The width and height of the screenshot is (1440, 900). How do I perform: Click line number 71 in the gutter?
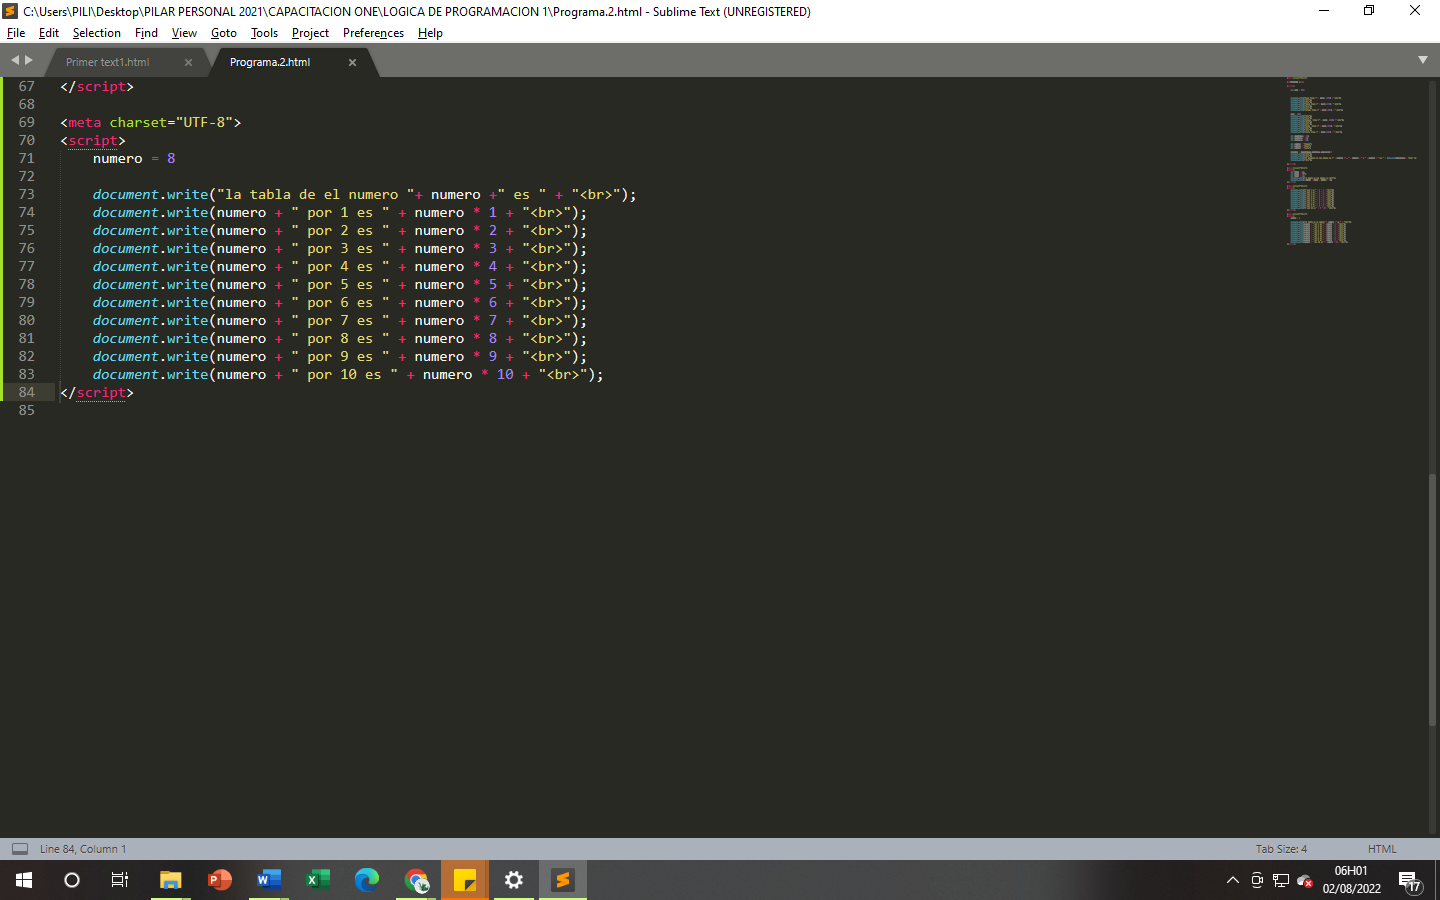pyautogui.click(x=26, y=158)
